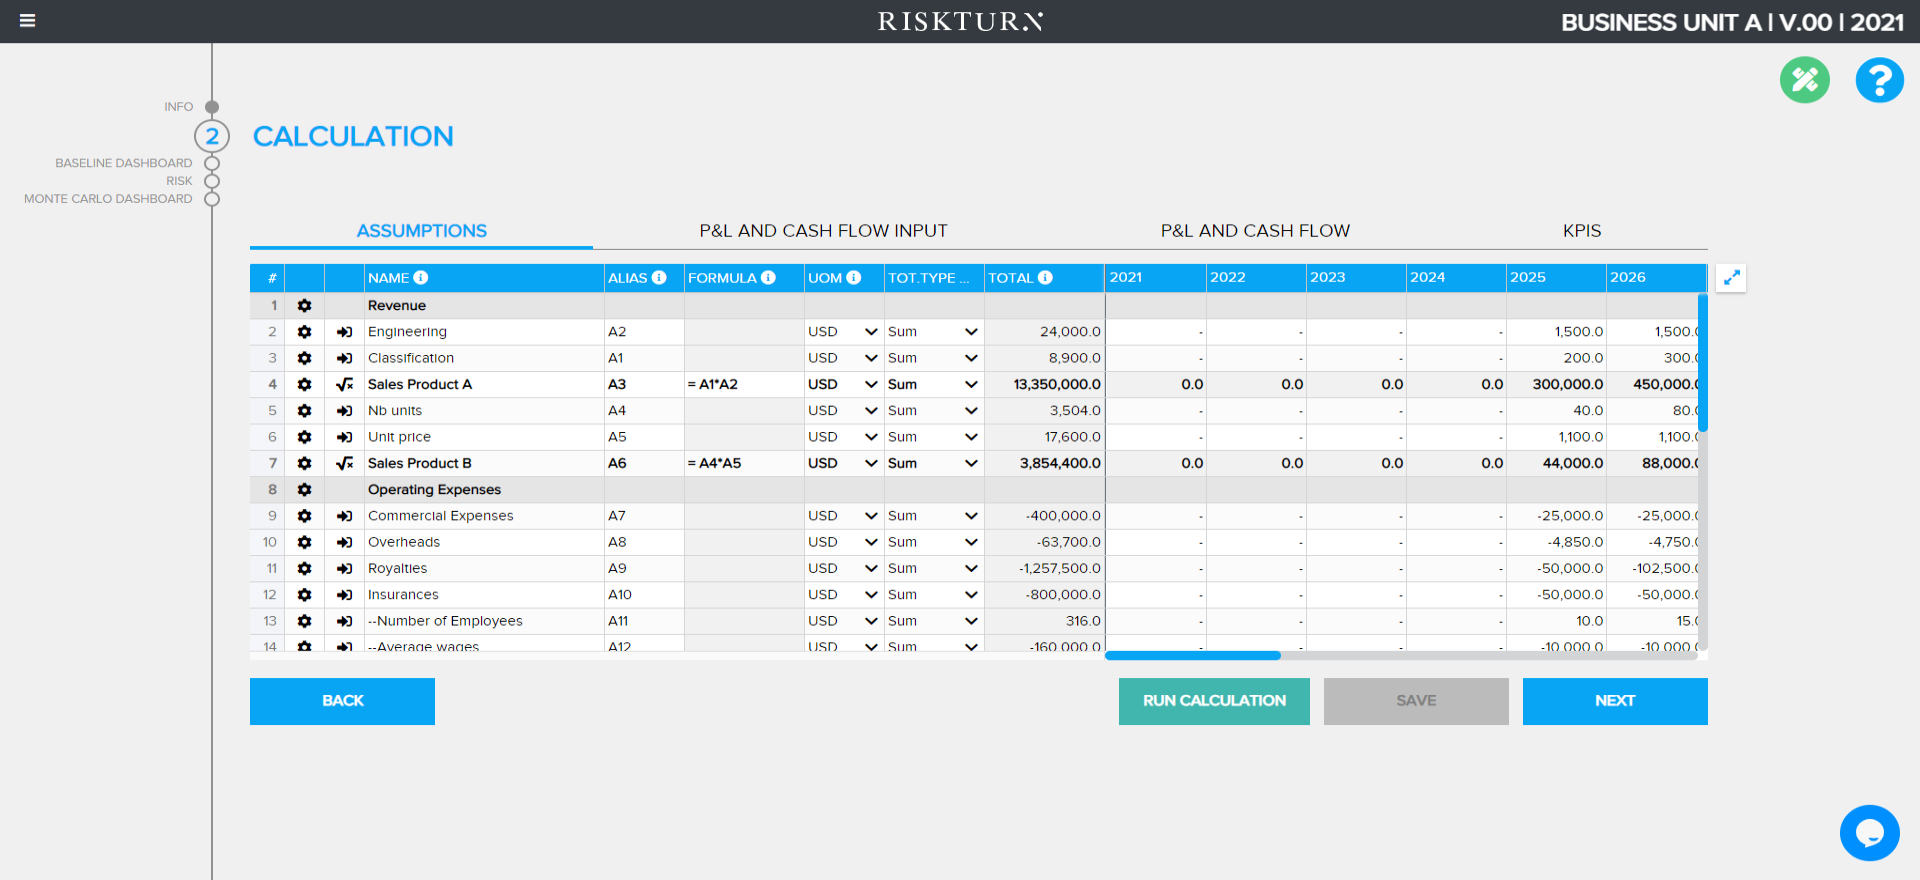Click formula icon on Sales Product B row

click(x=344, y=463)
